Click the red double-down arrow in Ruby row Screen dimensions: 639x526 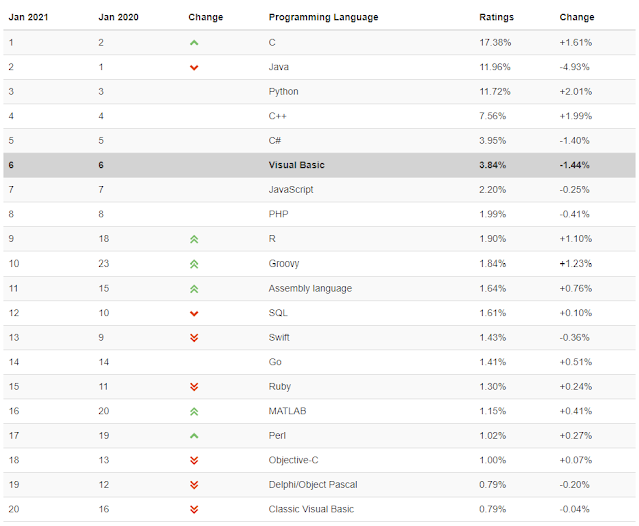point(194,387)
